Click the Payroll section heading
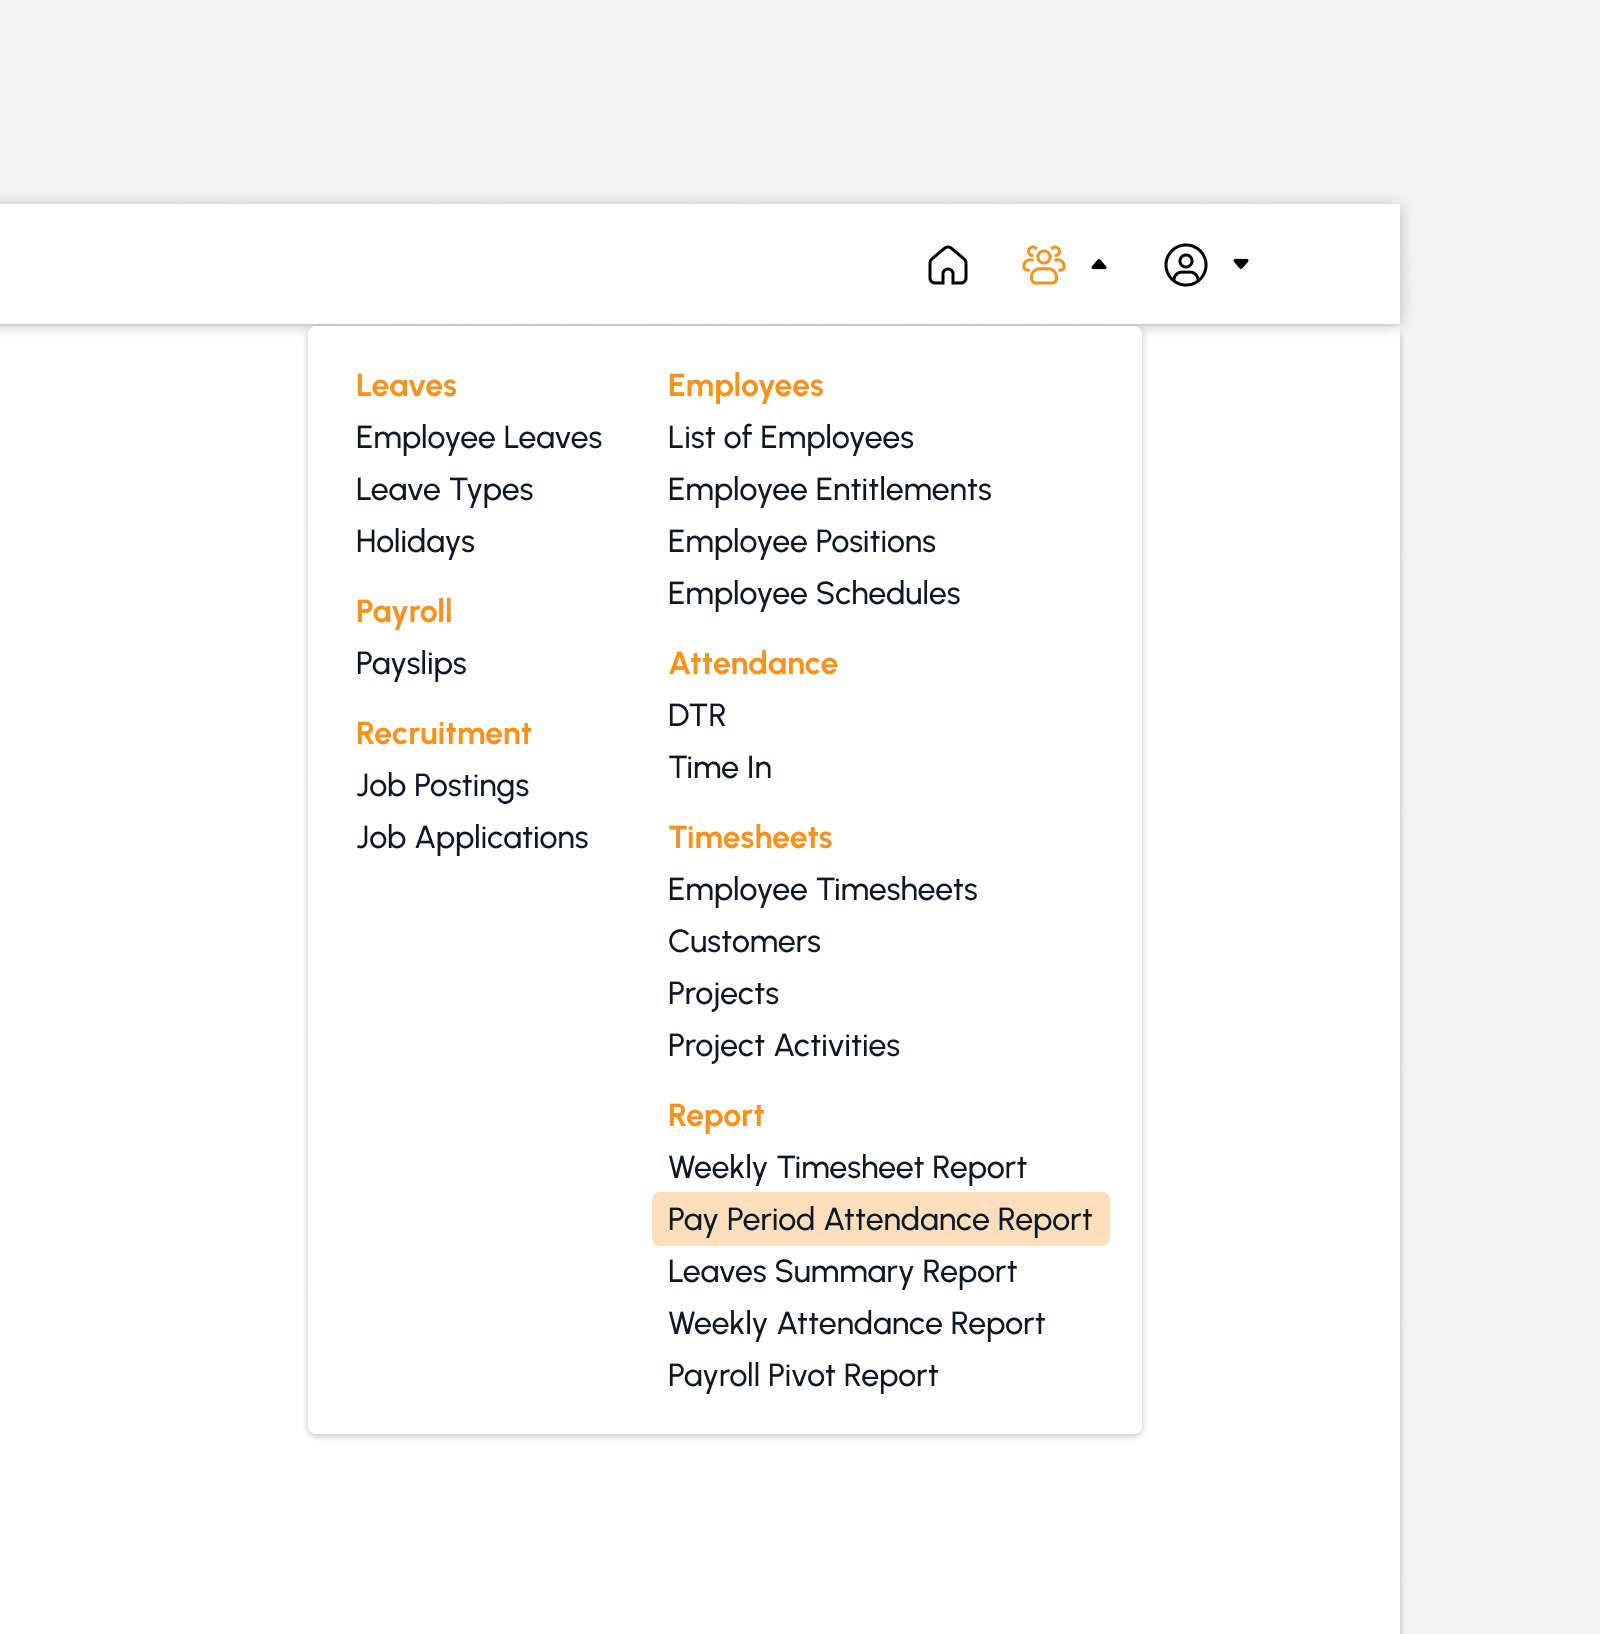Screen dimensions: 1600x1634 [x=404, y=612]
